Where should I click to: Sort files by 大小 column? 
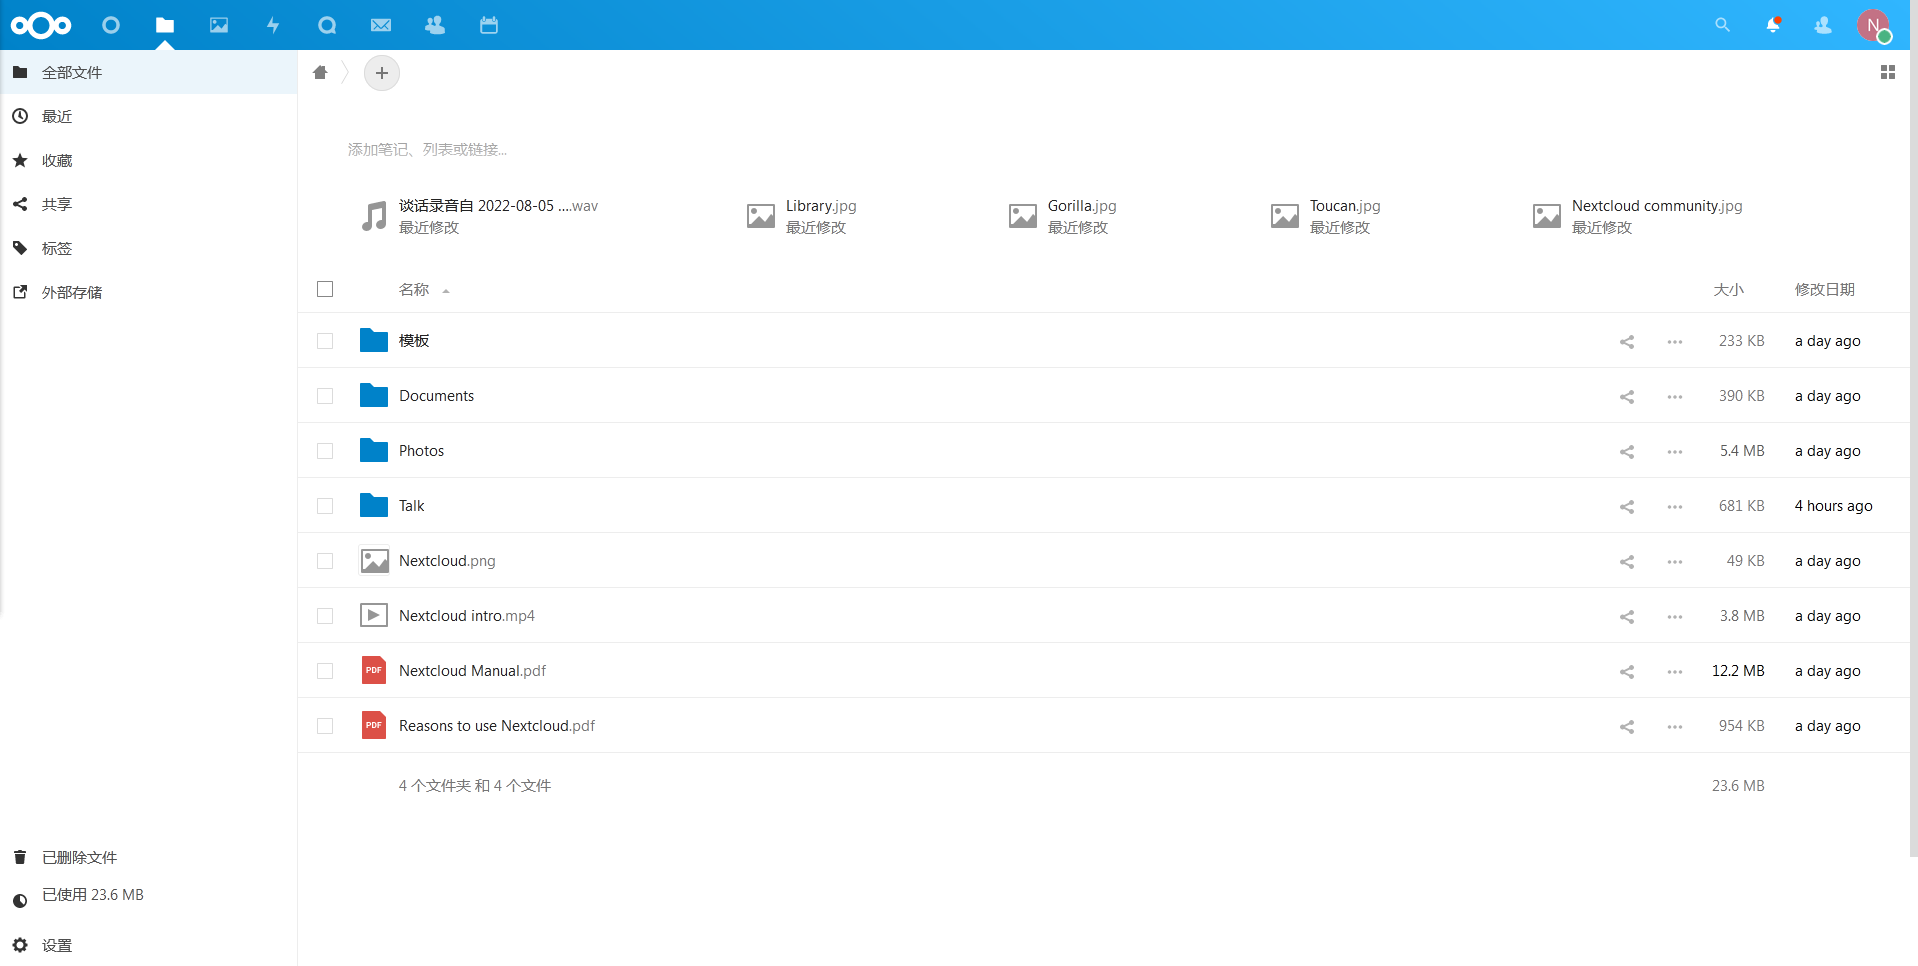[1728, 289]
